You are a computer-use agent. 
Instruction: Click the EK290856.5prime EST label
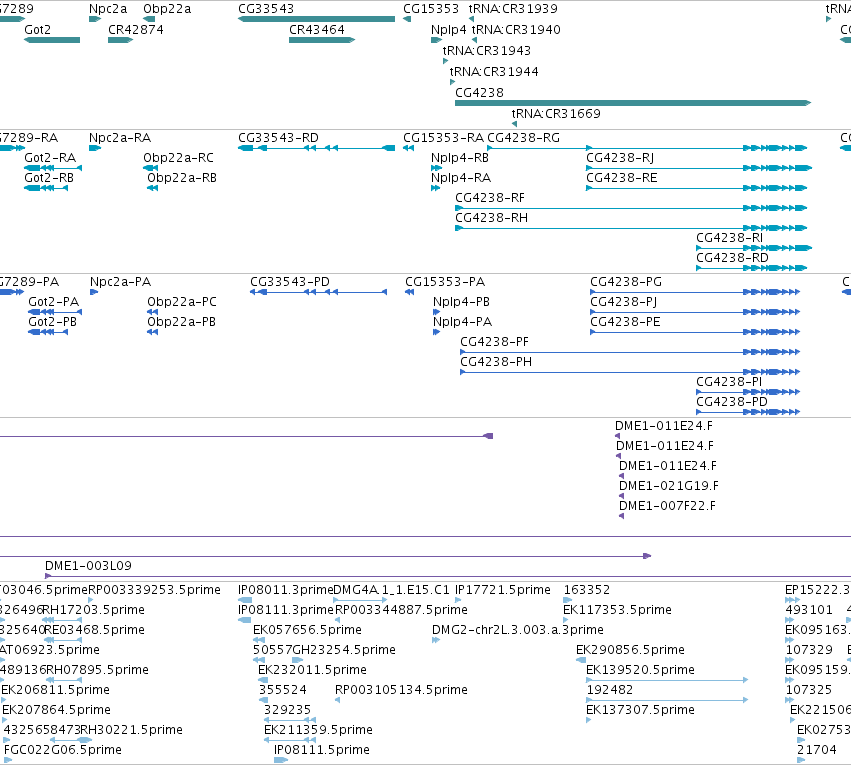point(631,650)
